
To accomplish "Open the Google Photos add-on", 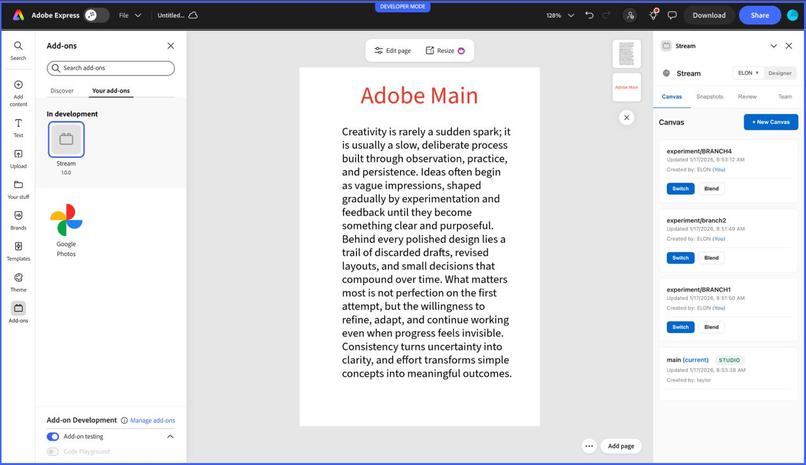I will tap(66, 220).
